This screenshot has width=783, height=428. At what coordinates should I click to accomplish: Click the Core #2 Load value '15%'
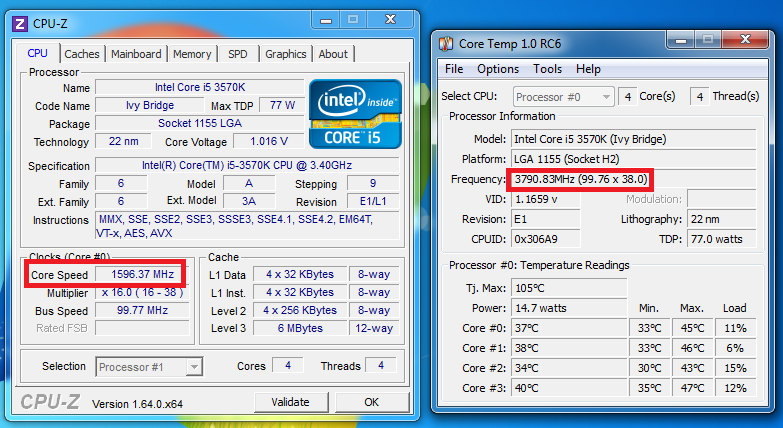coord(736,368)
